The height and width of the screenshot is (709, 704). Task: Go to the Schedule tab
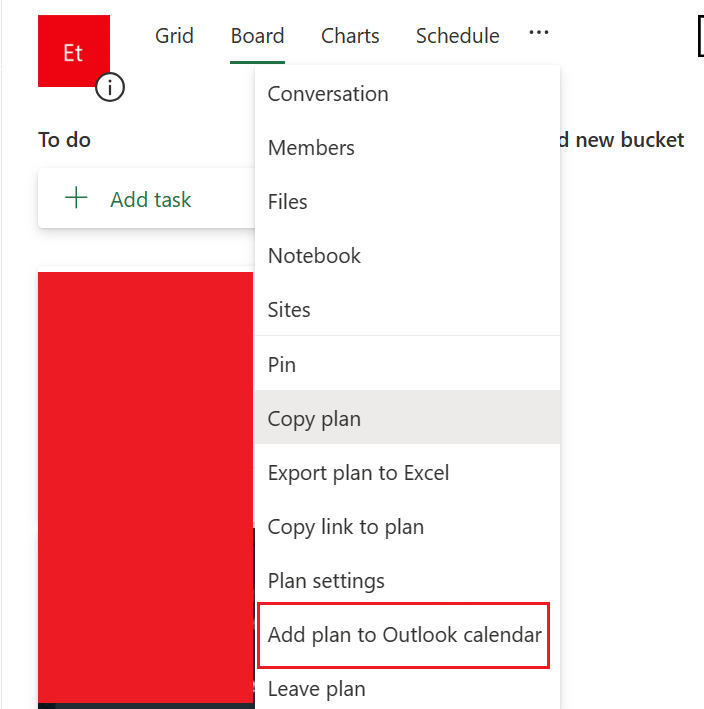(458, 36)
